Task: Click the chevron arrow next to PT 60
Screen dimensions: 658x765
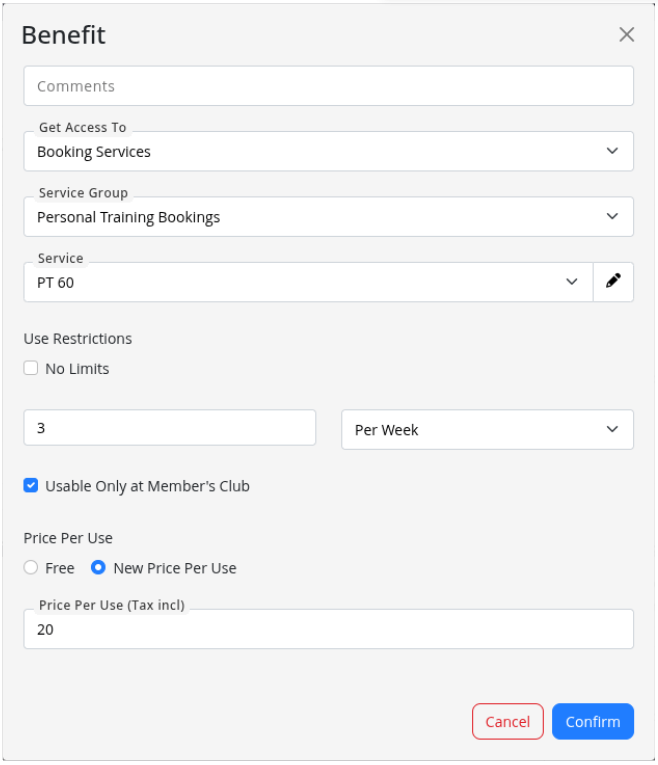Action: tap(572, 282)
